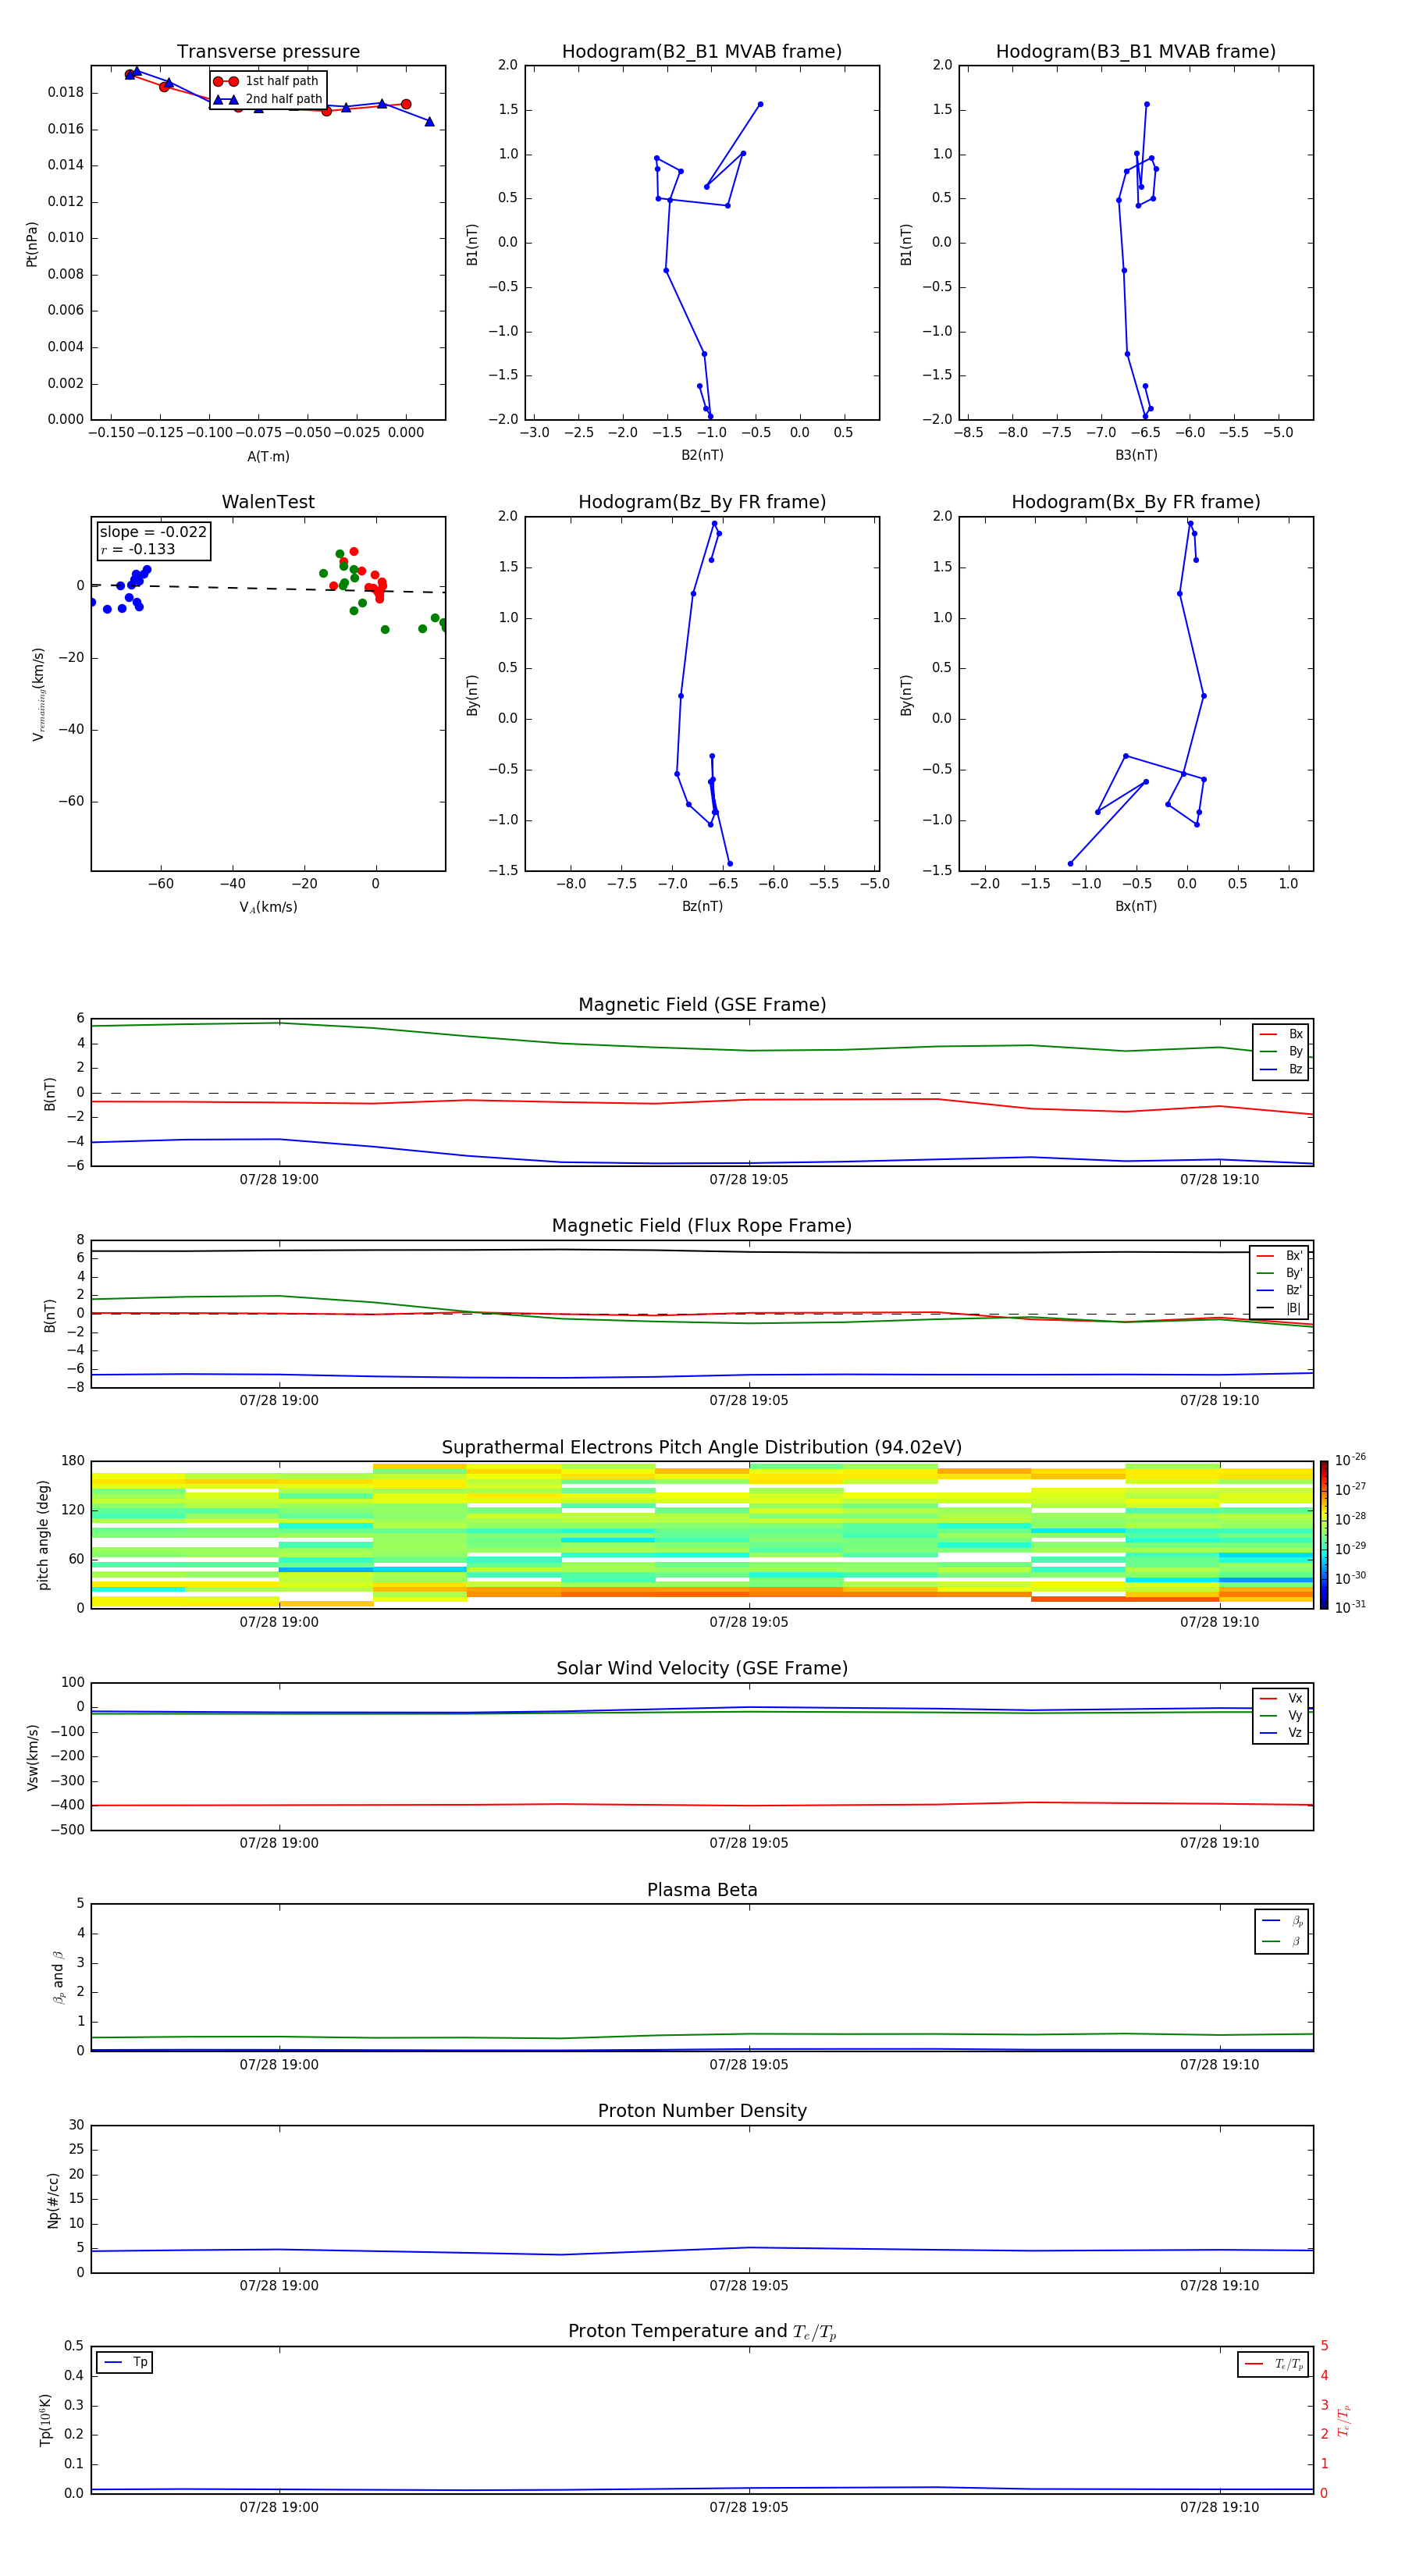Screen dimensions: 1405x2576
Task: Click '1st half path' legend entry
Action: pos(266,81)
